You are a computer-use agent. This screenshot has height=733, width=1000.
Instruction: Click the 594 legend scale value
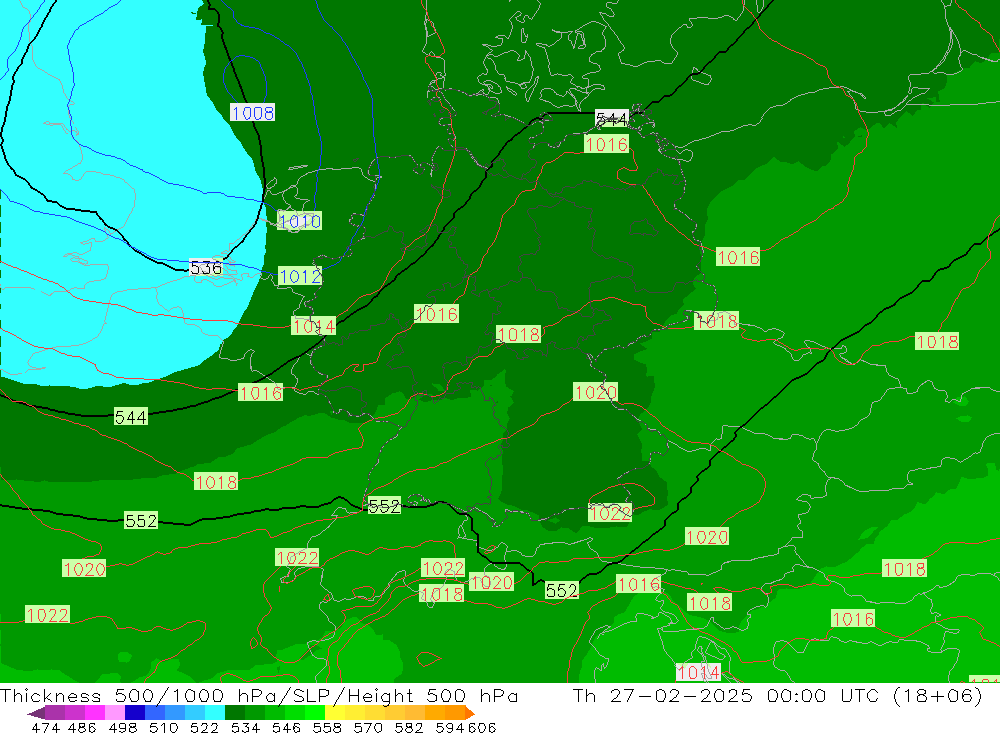(450, 728)
